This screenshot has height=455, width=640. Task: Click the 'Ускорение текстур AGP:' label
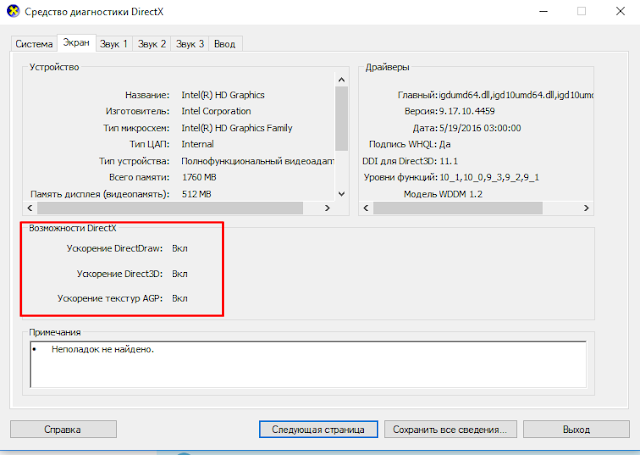point(110,299)
